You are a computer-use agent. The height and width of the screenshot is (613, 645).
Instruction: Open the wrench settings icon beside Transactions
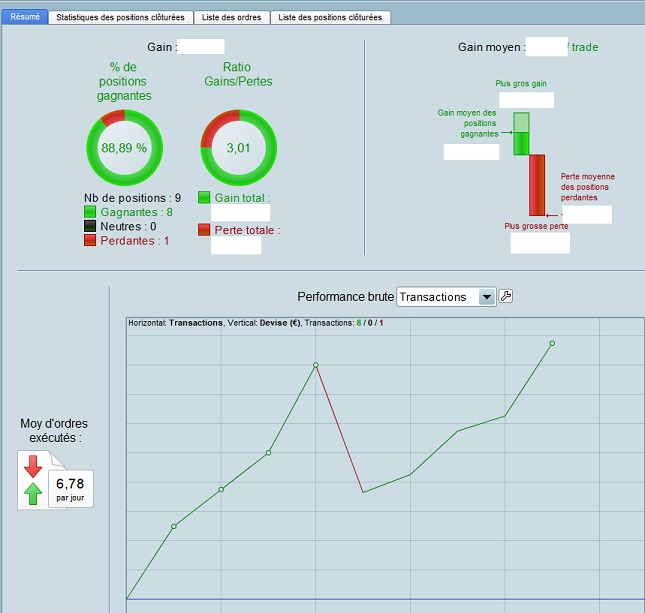click(x=506, y=296)
